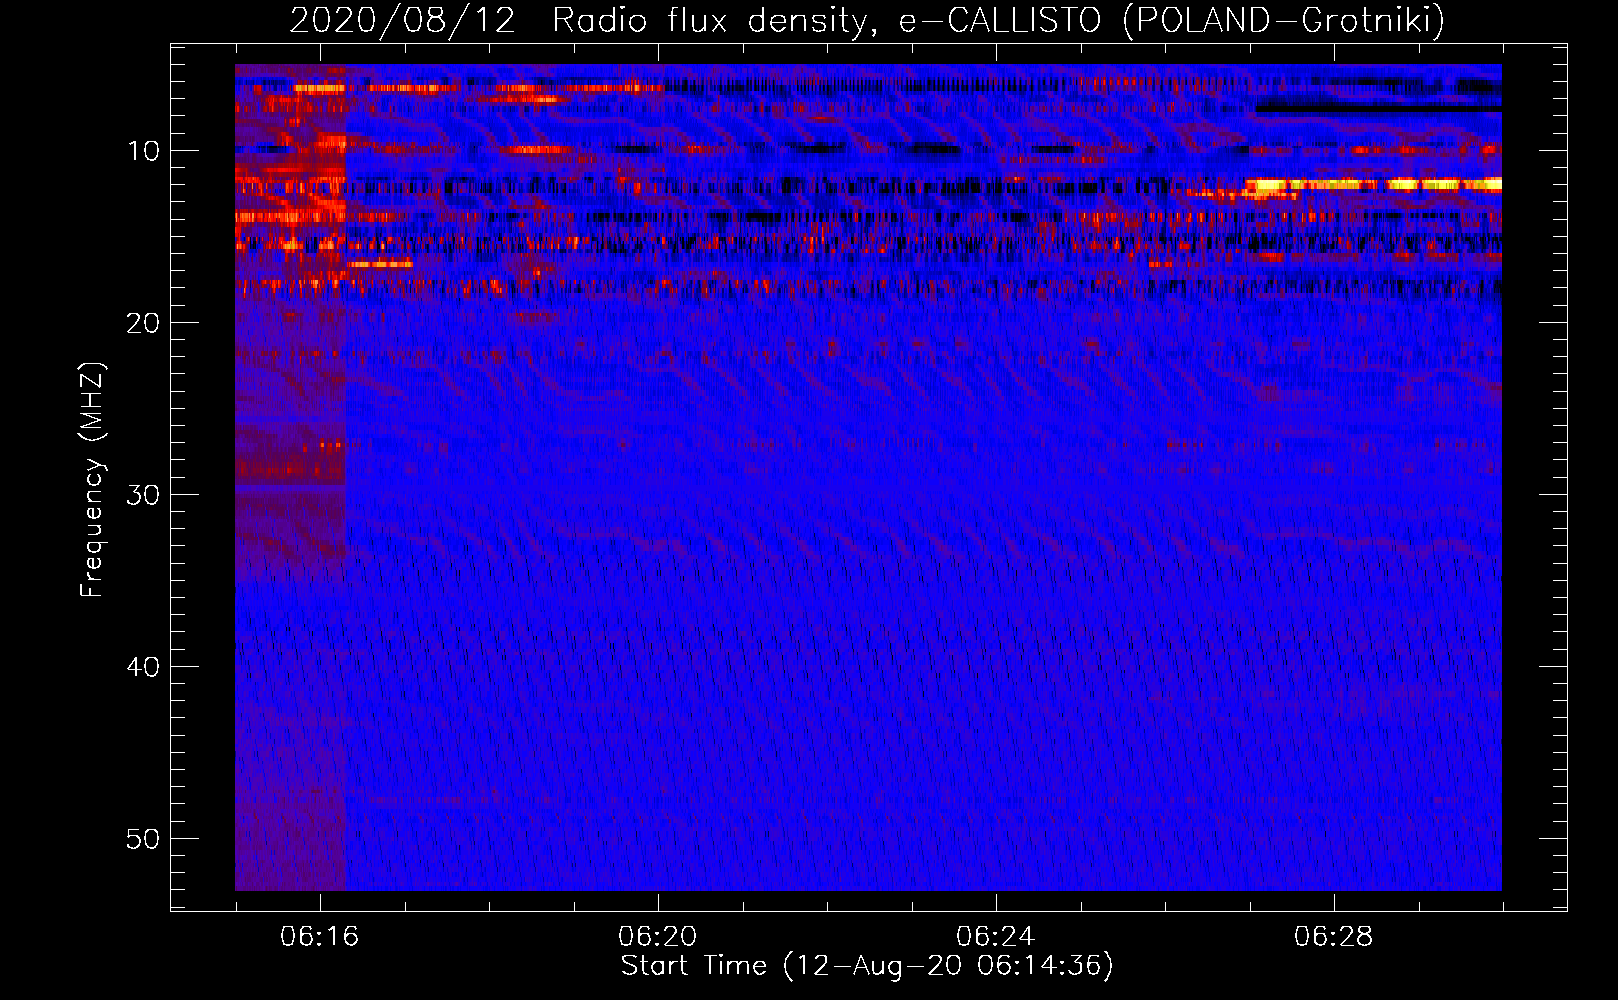Click the 10 MHz frequency tick label
The image size is (1618, 1000).
click(143, 151)
